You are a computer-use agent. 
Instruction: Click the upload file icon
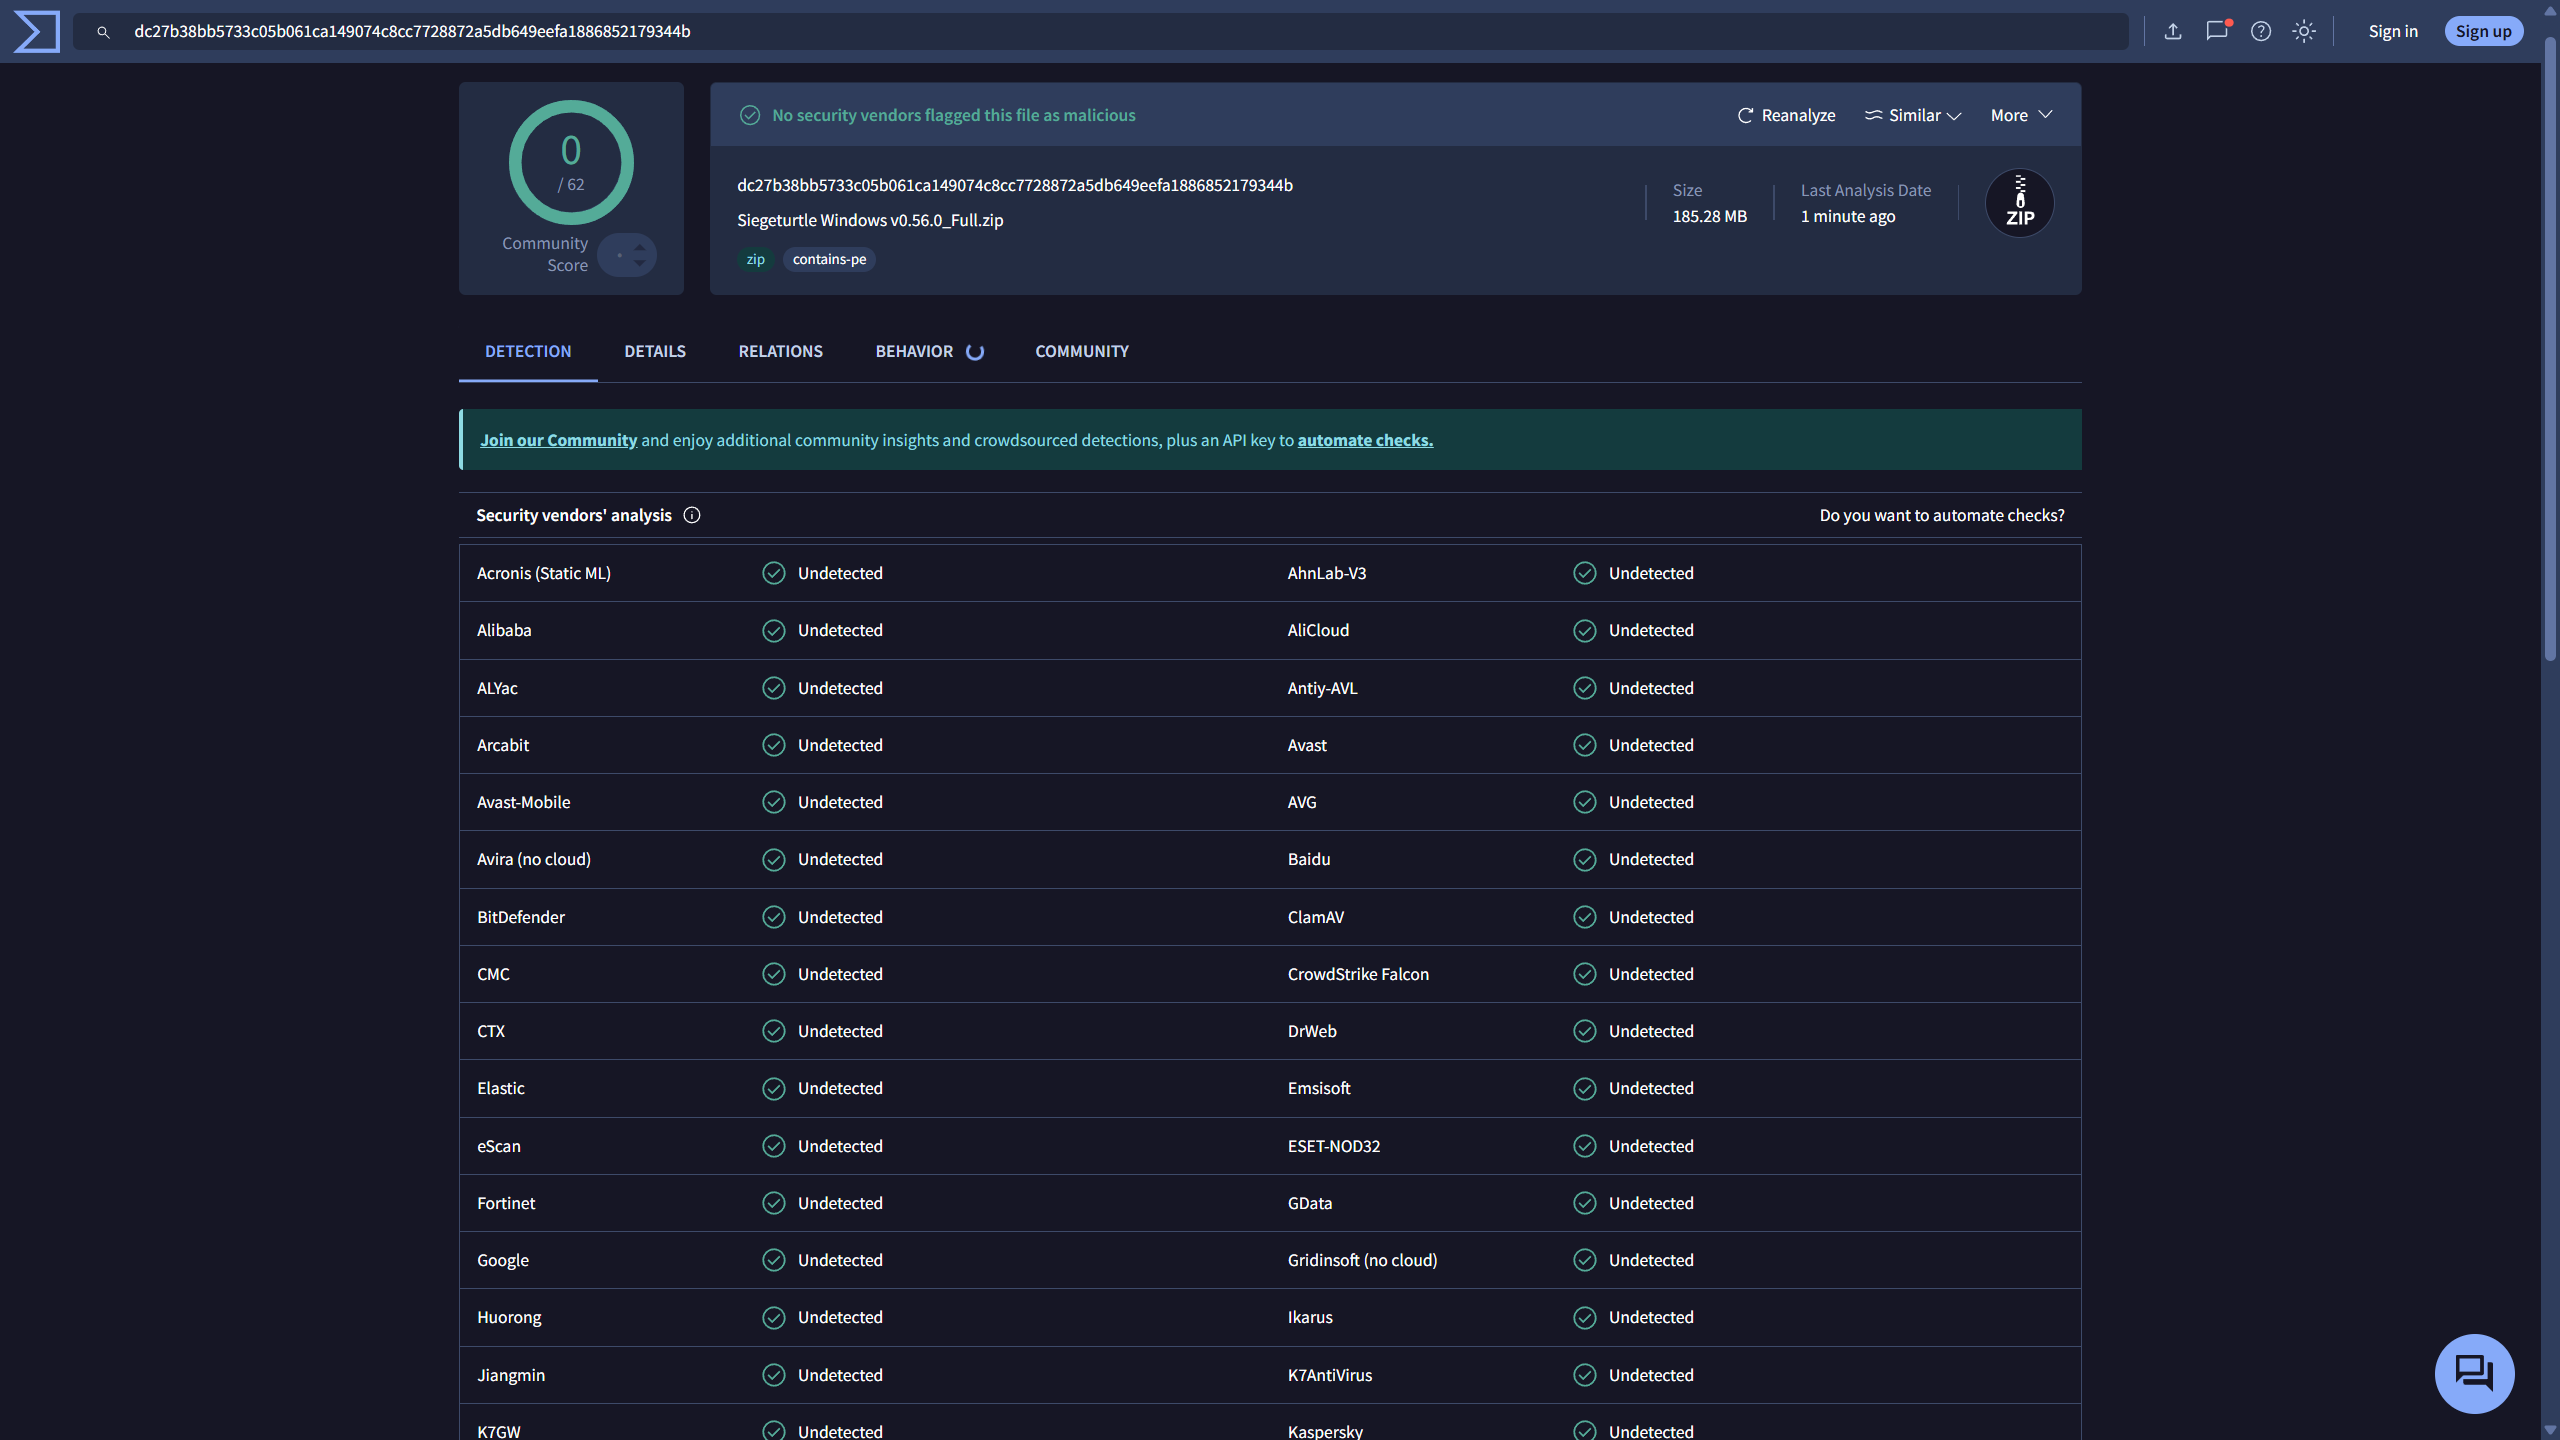pyautogui.click(x=2173, y=31)
